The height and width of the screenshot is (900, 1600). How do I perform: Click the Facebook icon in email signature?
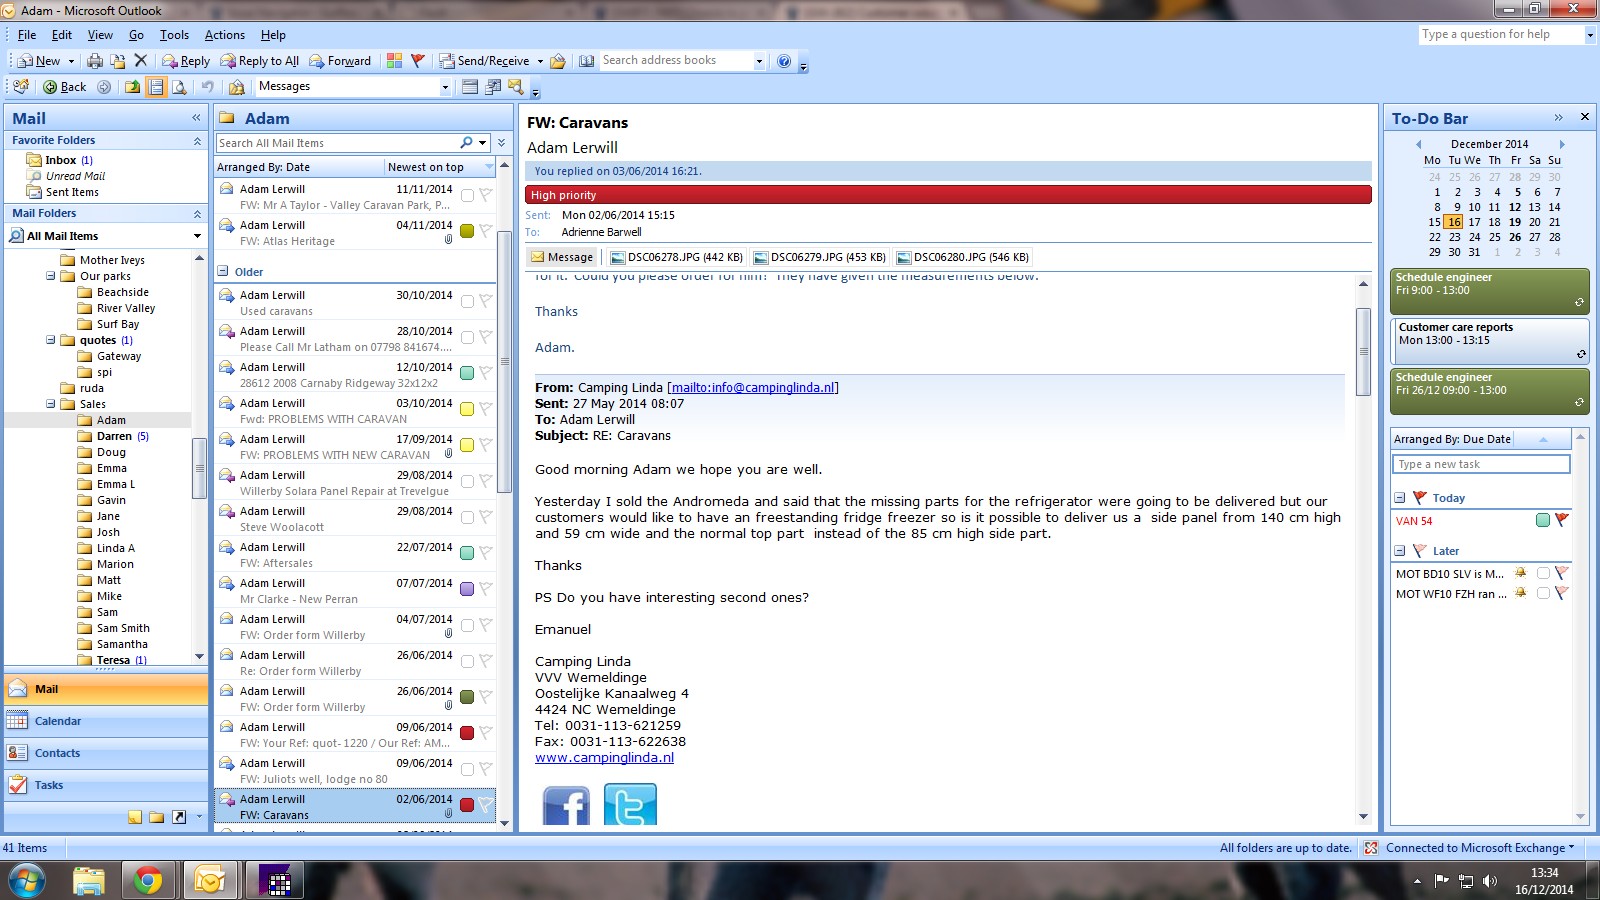click(x=566, y=806)
